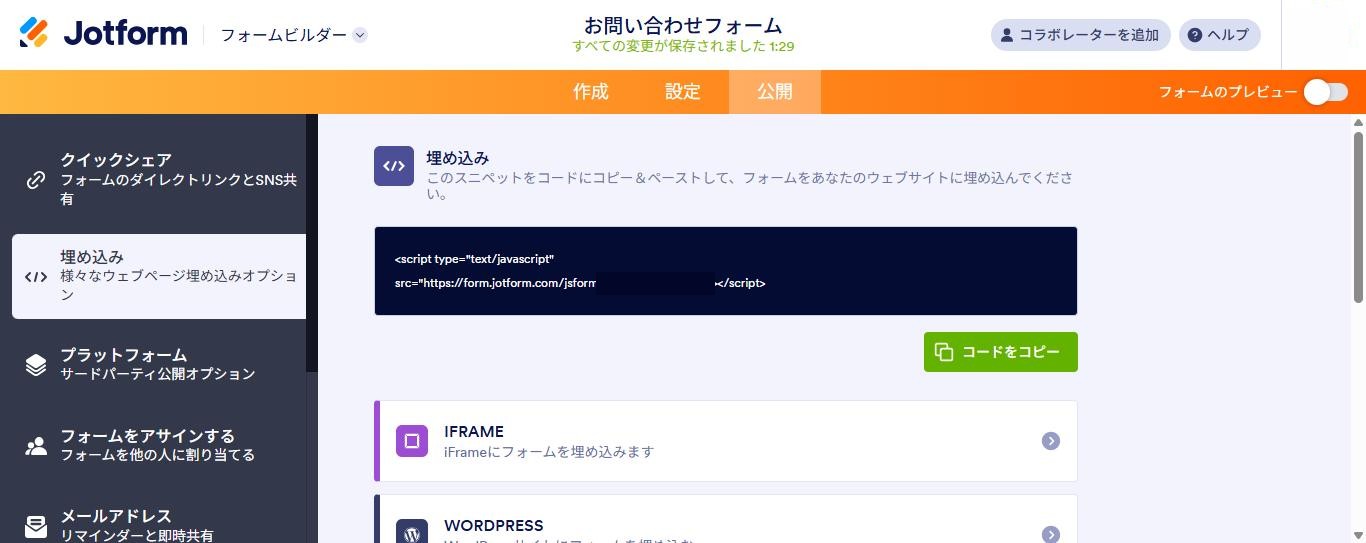This screenshot has width=1366, height=543.
Task: Click the プラットフォーム layers icon
Action: [36, 364]
